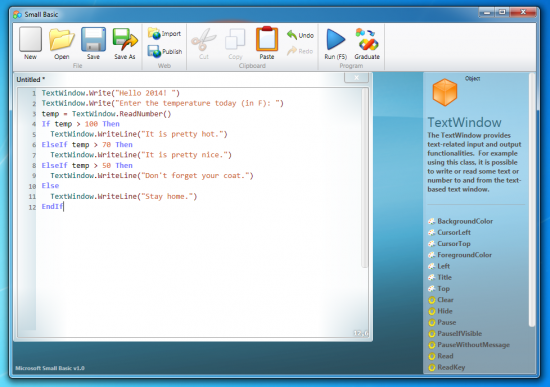The height and width of the screenshot is (387, 550).
Task: Click the temp = TextWindow.ReadNumber() line
Action: (106, 114)
